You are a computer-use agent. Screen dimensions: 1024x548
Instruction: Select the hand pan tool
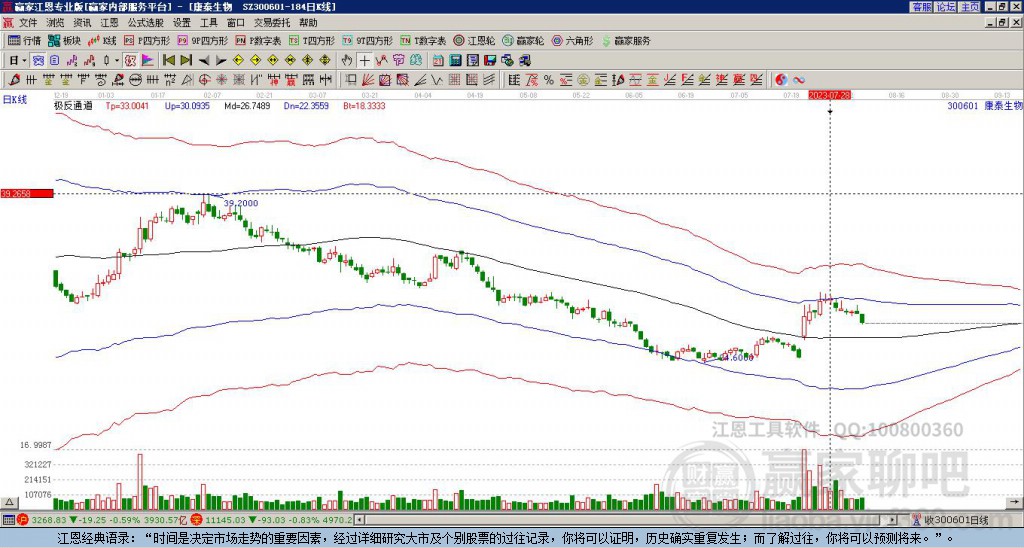[347, 60]
